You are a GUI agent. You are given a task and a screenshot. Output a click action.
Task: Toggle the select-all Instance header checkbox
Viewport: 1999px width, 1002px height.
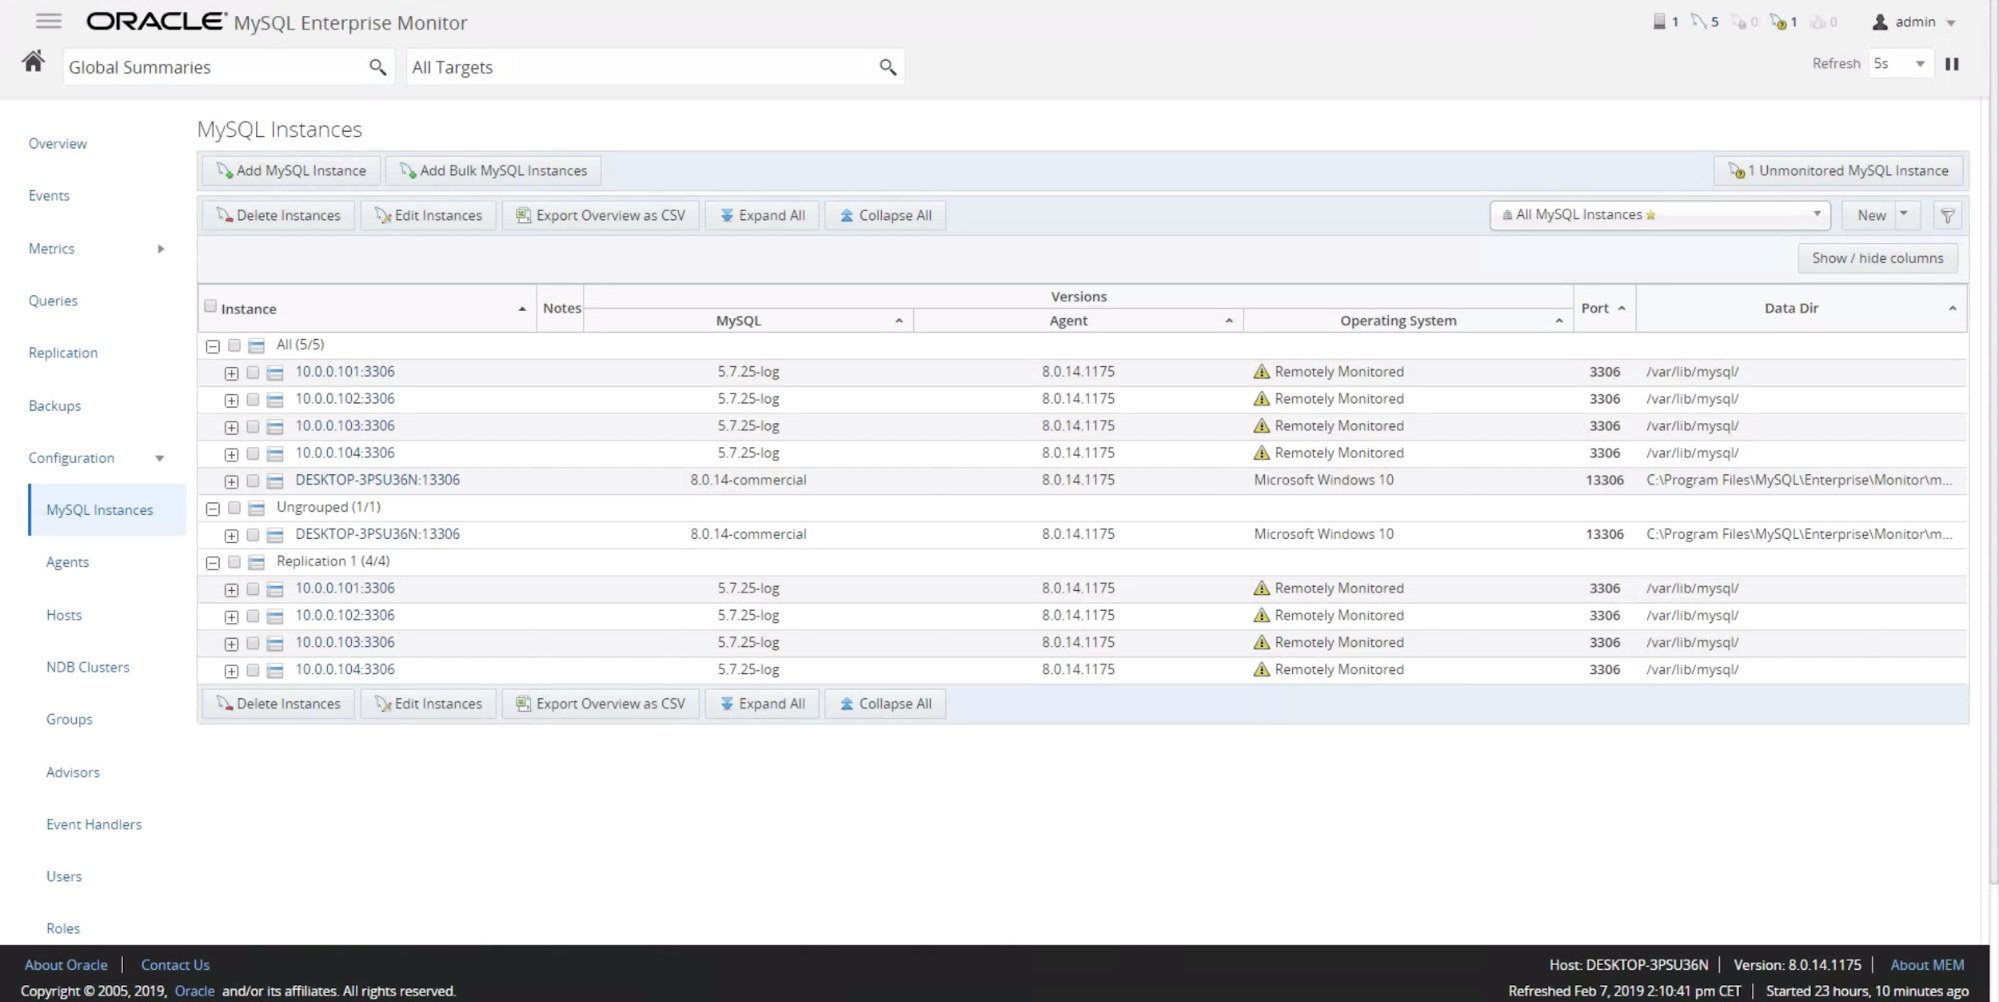[x=210, y=306]
